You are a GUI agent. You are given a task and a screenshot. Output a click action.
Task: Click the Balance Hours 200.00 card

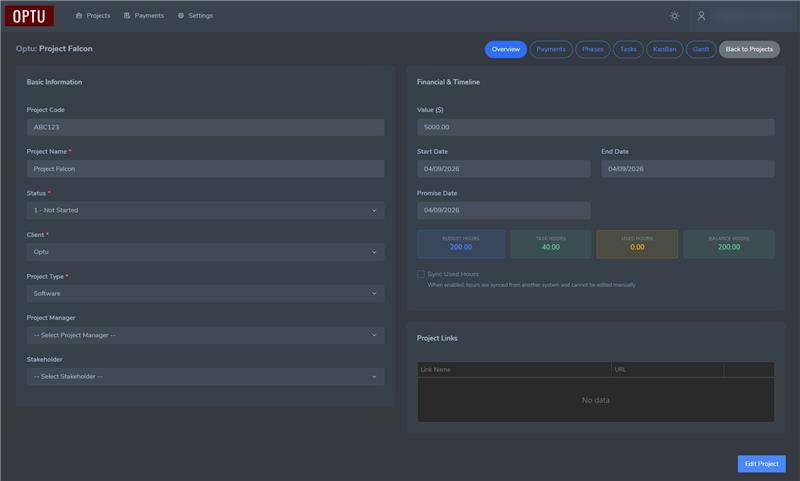click(x=729, y=244)
